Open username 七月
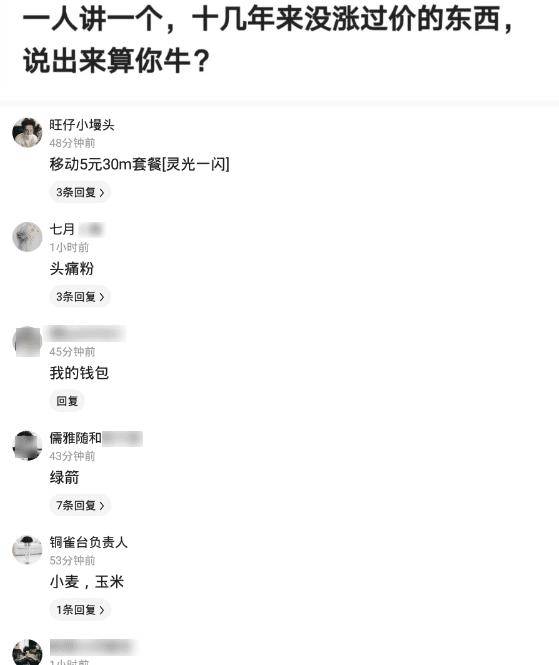Image resolution: width=559 pixels, height=665 pixels. click(x=62, y=229)
